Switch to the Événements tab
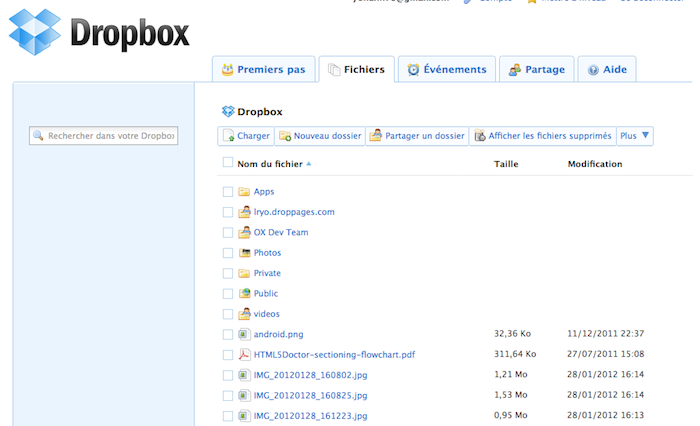The height and width of the screenshot is (426, 700). [445, 69]
